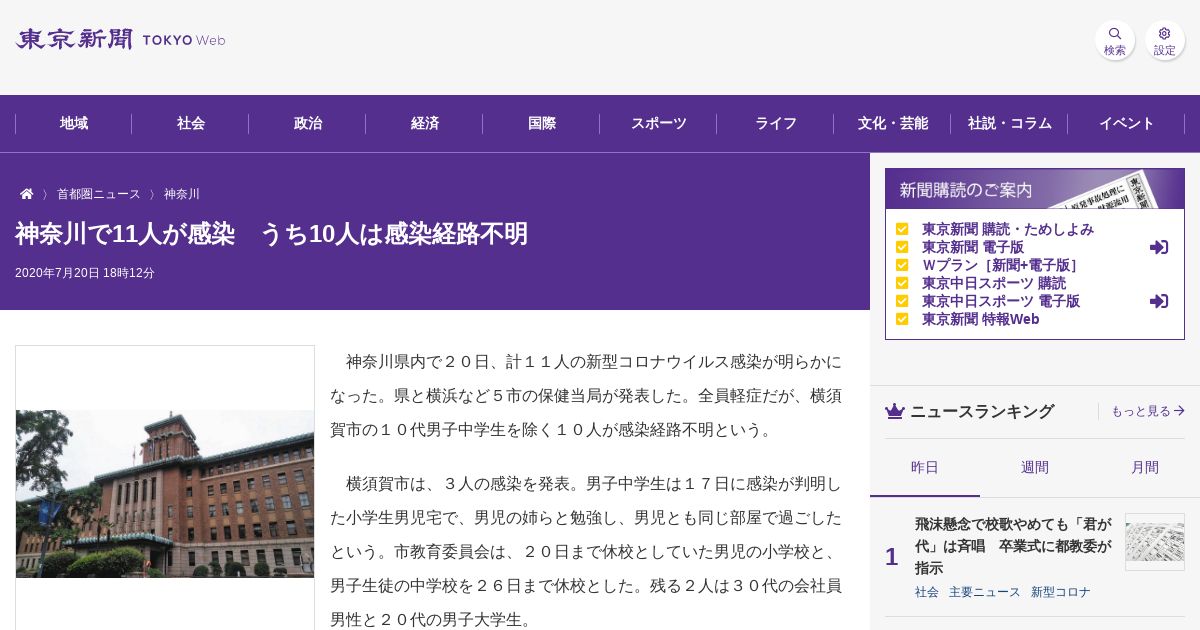Open Wプラン［新聞+電子版］ link
The width and height of the screenshot is (1200, 630).
(x=1001, y=265)
